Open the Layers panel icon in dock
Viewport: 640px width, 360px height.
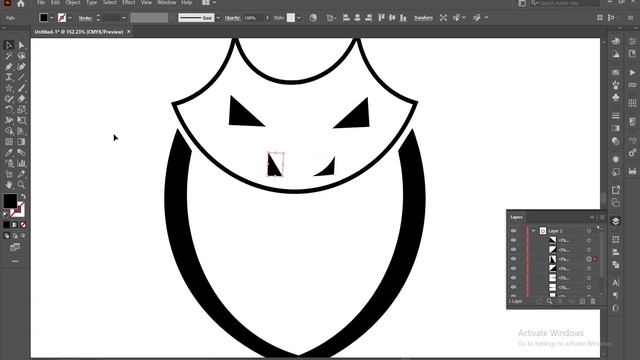pos(616,221)
